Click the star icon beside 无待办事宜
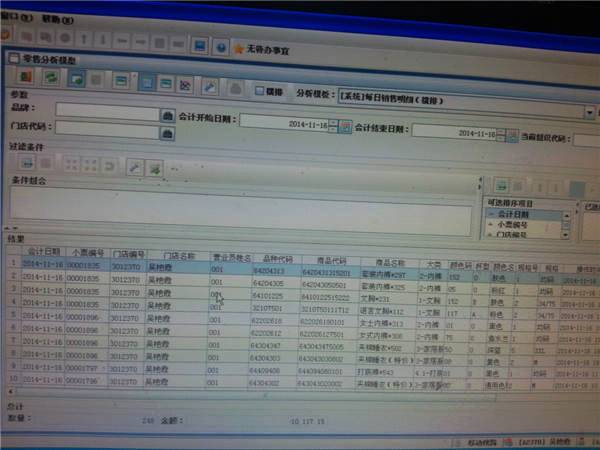 pyautogui.click(x=238, y=47)
